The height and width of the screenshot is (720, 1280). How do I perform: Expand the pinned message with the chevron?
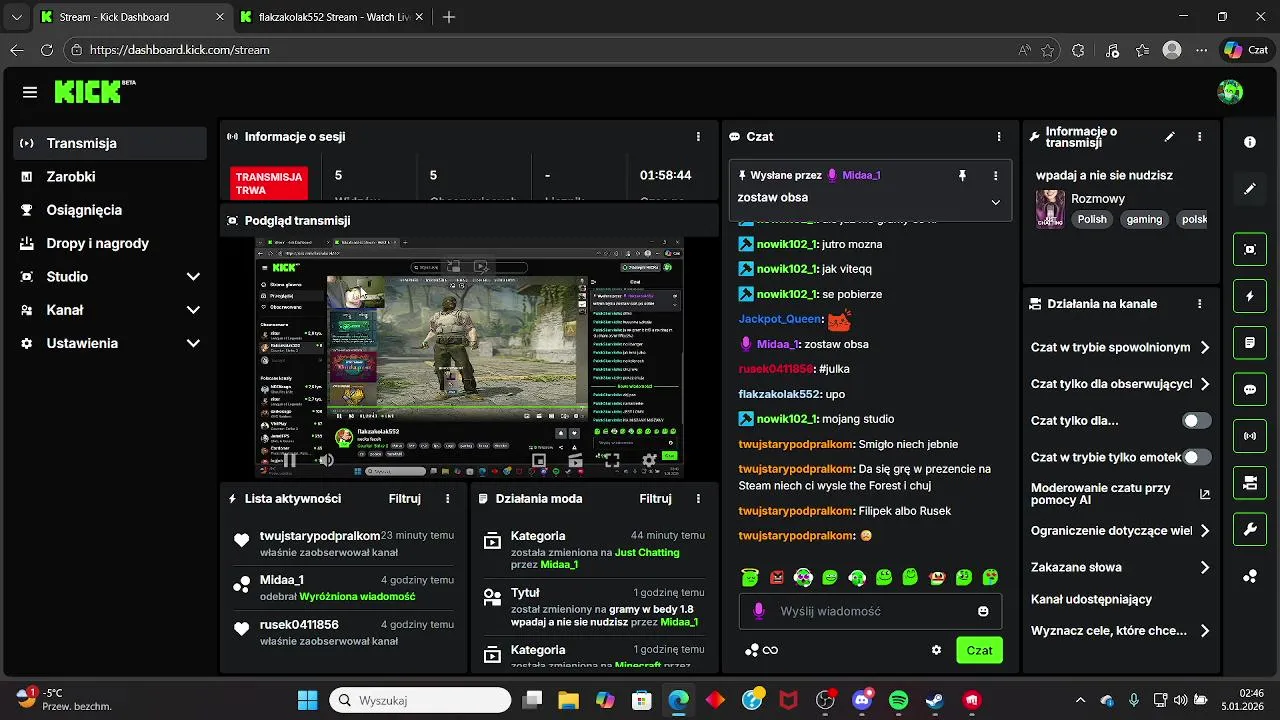tap(995, 202)
